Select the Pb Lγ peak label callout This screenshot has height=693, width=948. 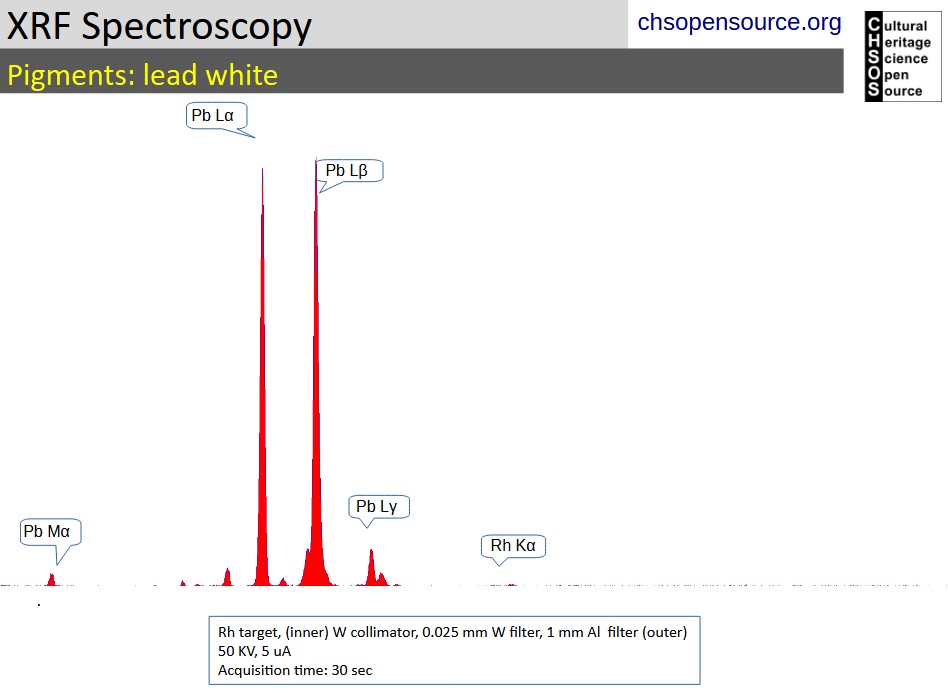click(x=378, y=507)
